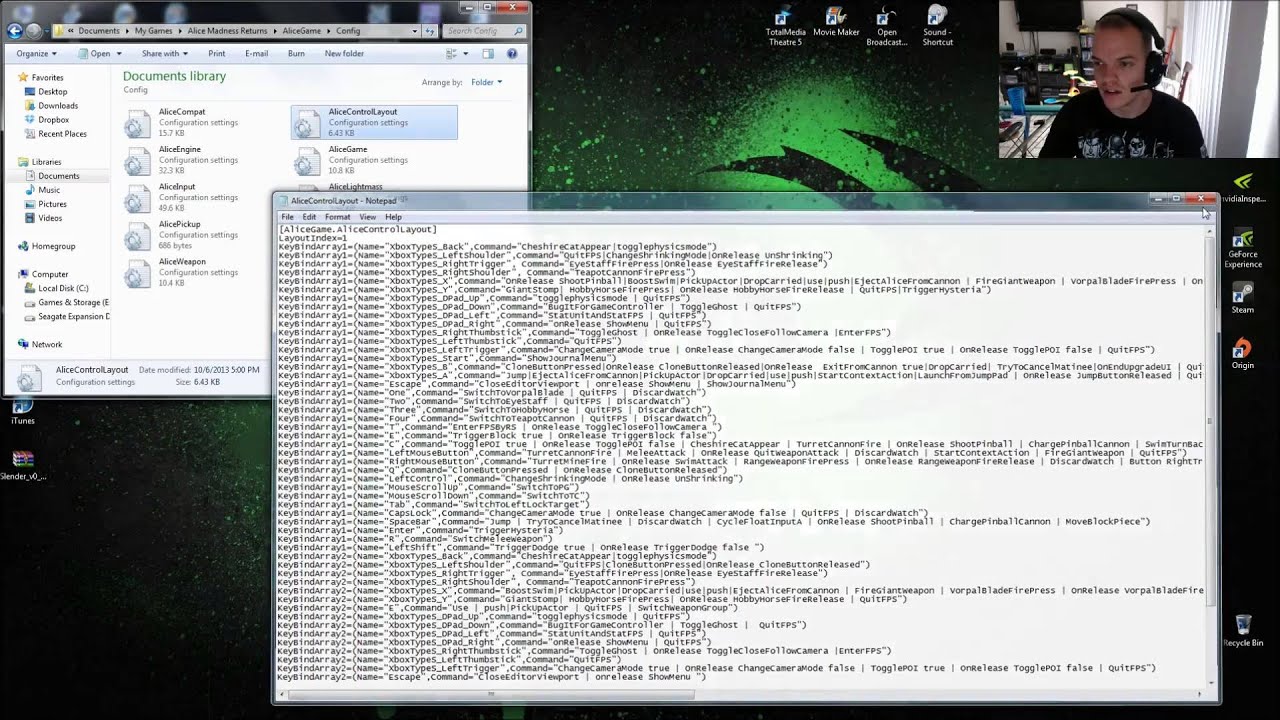
Task: Select the AliceControlLayout file in file list
Action: pyautogui.click(x=374, y=122)
